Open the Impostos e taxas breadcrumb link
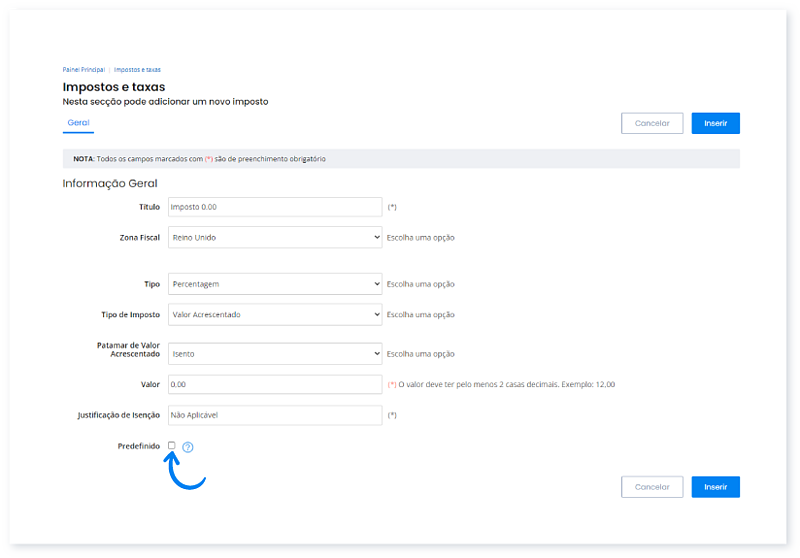The width and height of the screenshot is (800, 558). [x=137, y=70]
